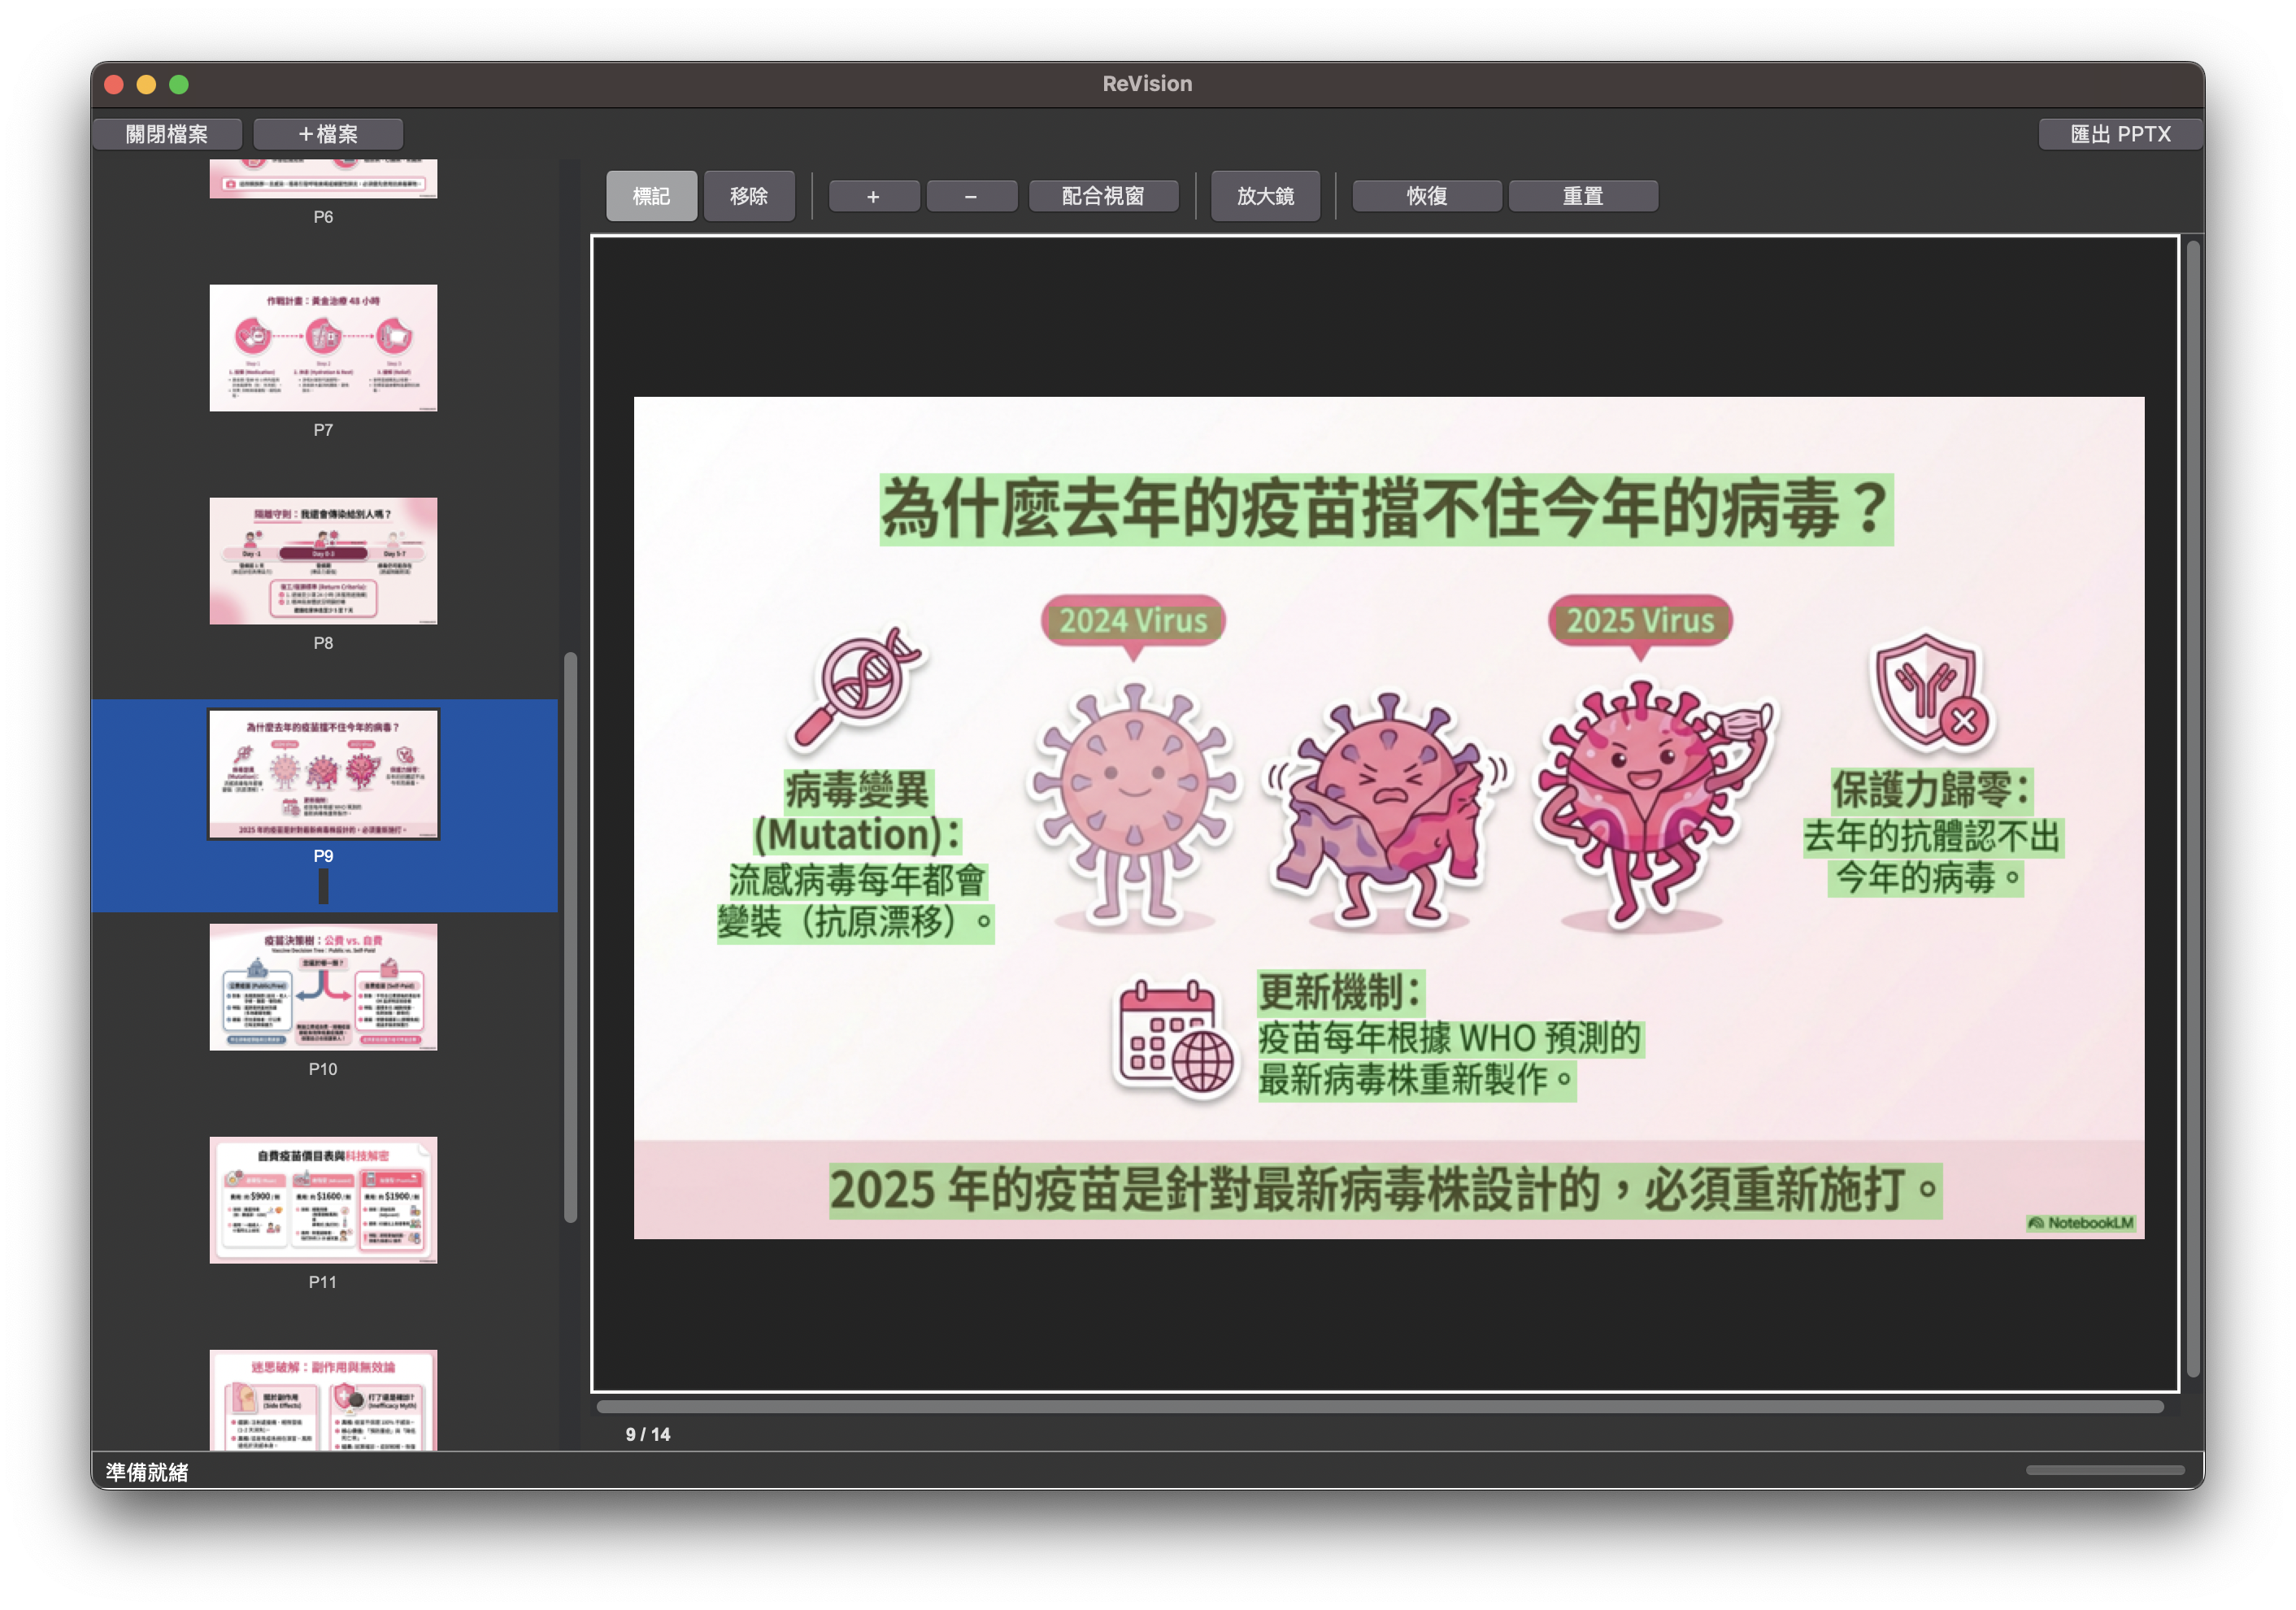The width and height of the screenshot is (2296, 1610).
Task: Click the 標記 mark tool button
Action: tap(651, 196)
